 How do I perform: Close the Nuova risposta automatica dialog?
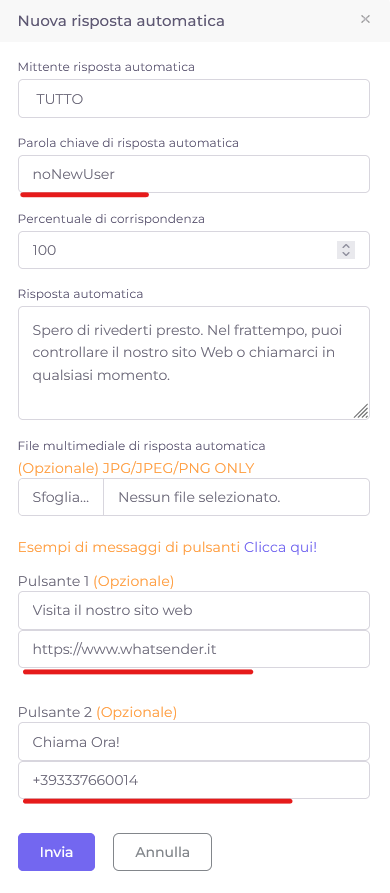366,19
